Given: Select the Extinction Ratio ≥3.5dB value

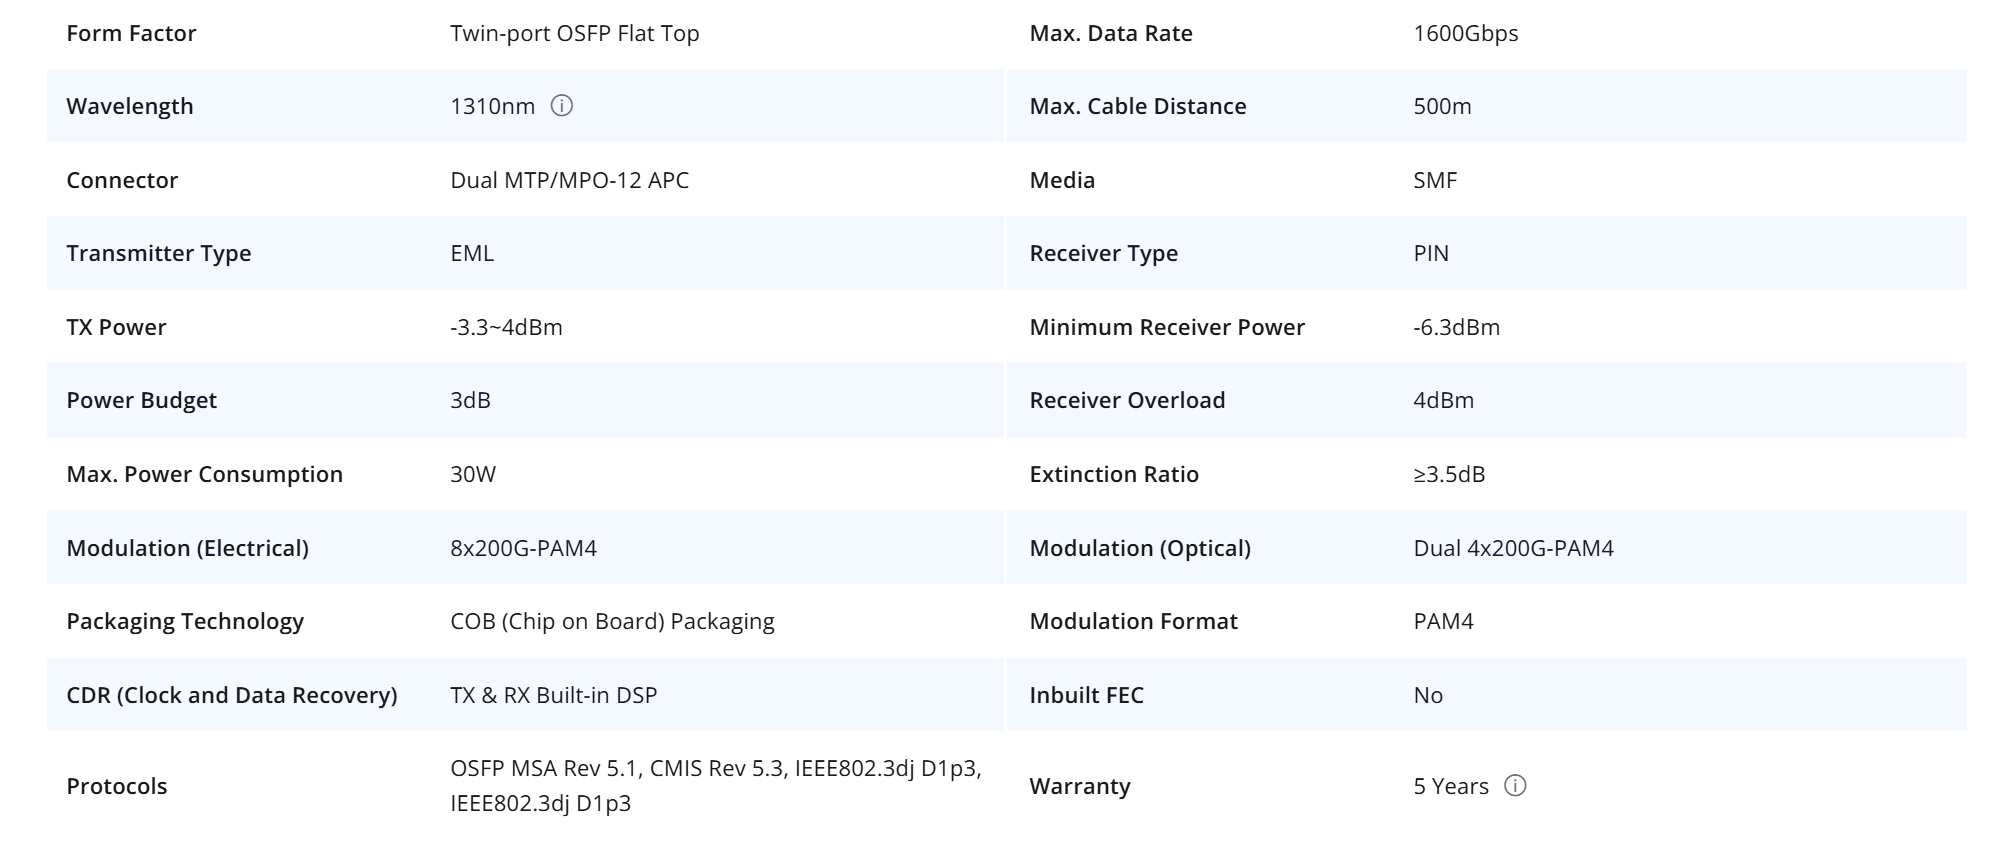Looking at the screenshot, I should coord(1449,474).
